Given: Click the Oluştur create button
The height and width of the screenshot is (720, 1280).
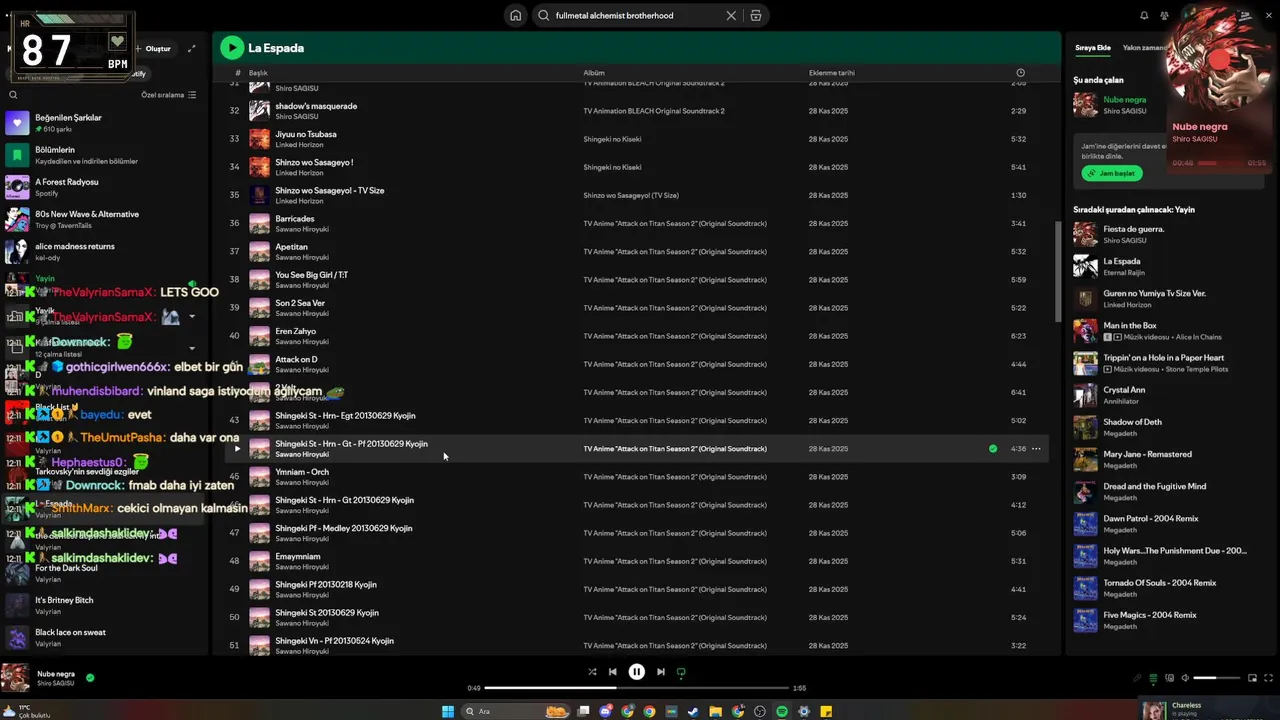Looking at the screenshot, I should 154,48.
